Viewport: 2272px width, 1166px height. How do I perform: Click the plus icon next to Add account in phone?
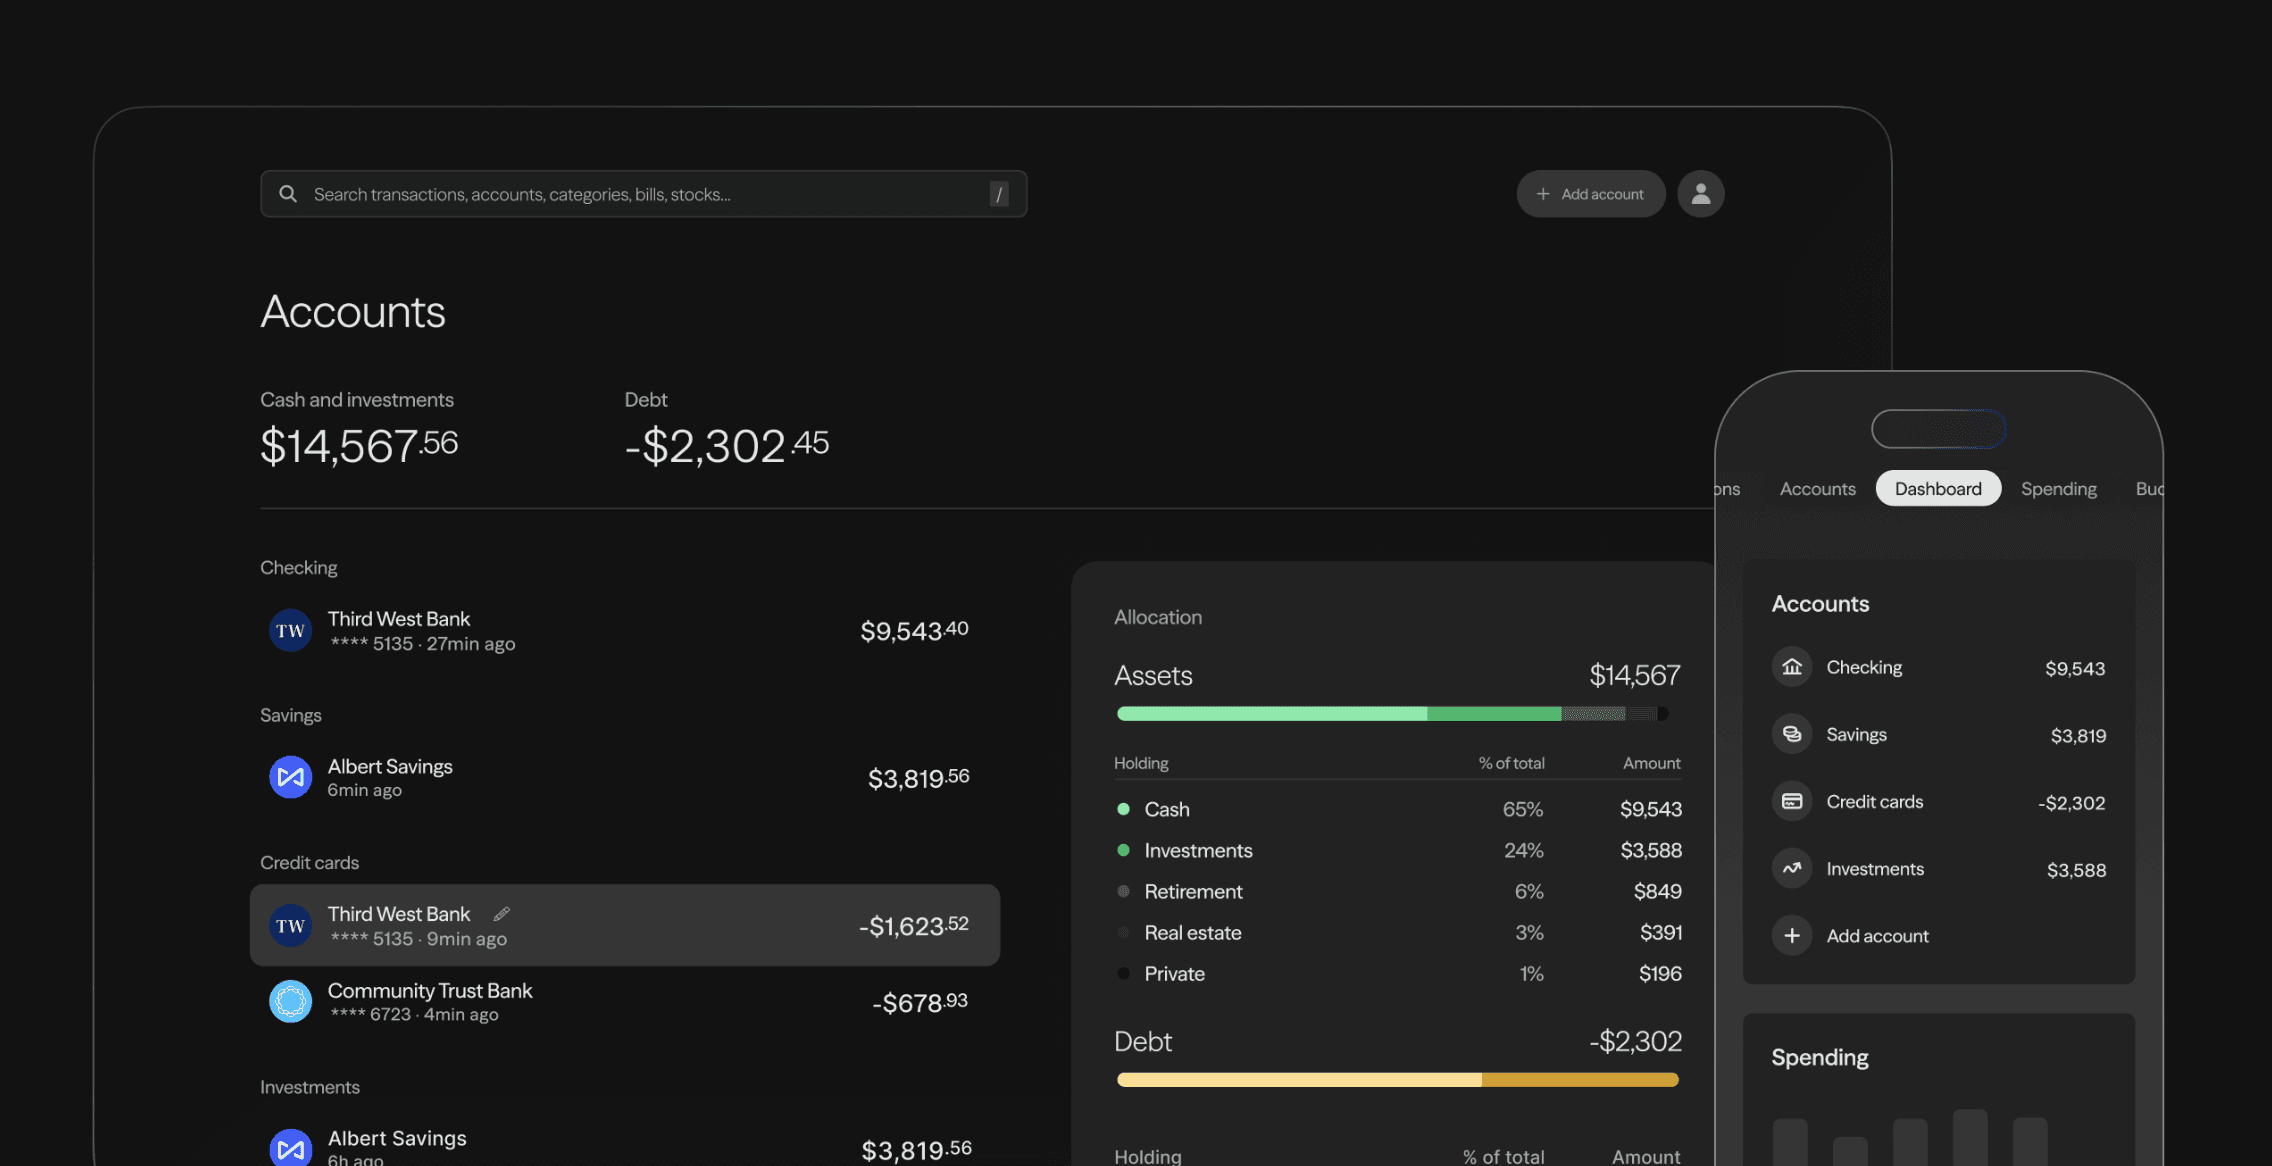pos(1791,936)
